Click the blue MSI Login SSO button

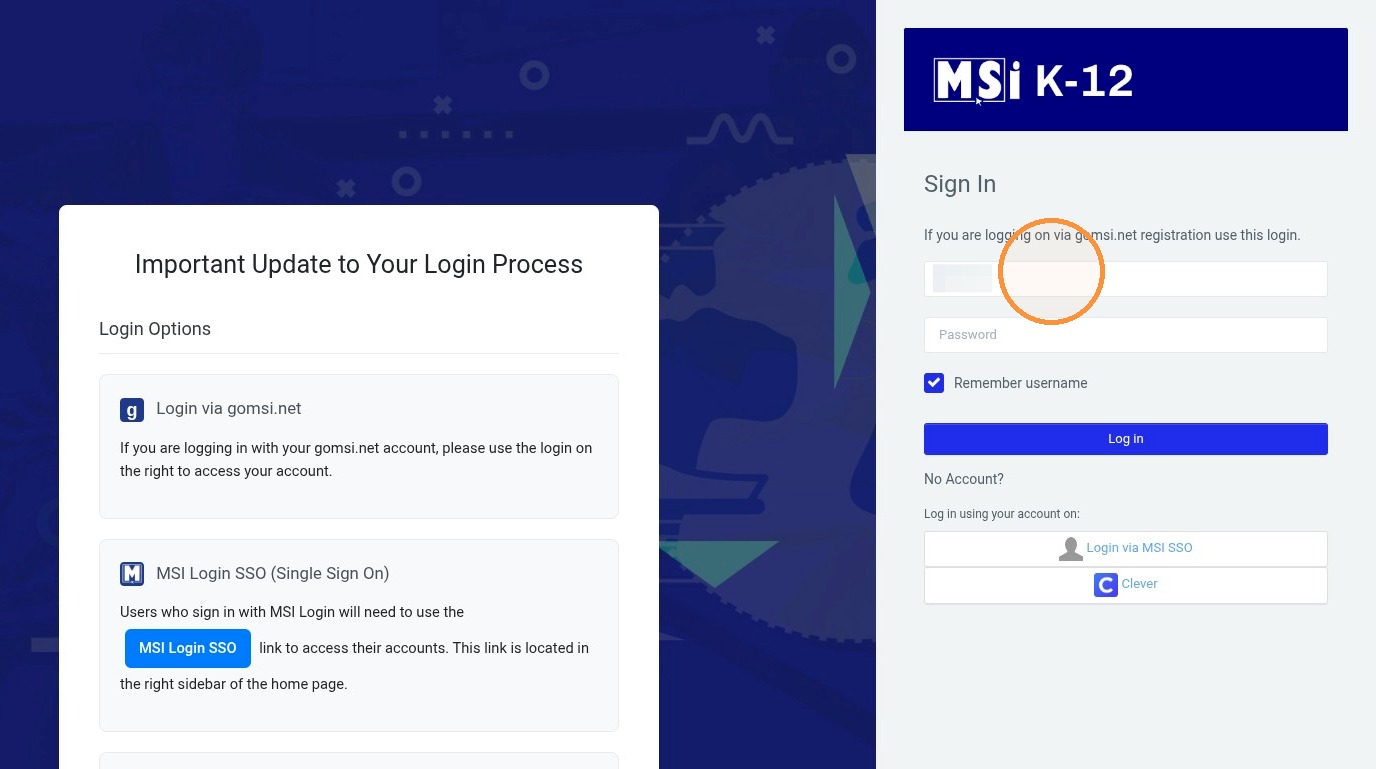tap(188, 648)
